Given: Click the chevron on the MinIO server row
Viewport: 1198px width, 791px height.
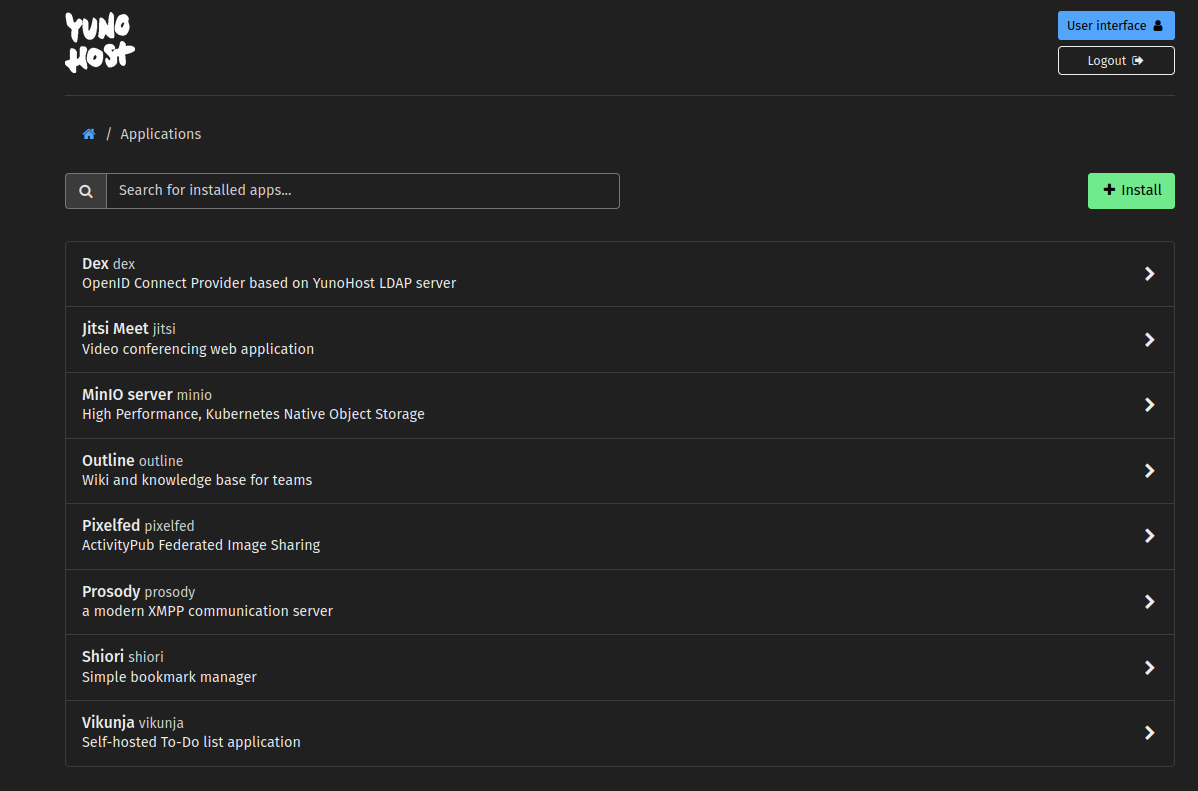Looking at the screenshot, I should tap(1149, 405).
